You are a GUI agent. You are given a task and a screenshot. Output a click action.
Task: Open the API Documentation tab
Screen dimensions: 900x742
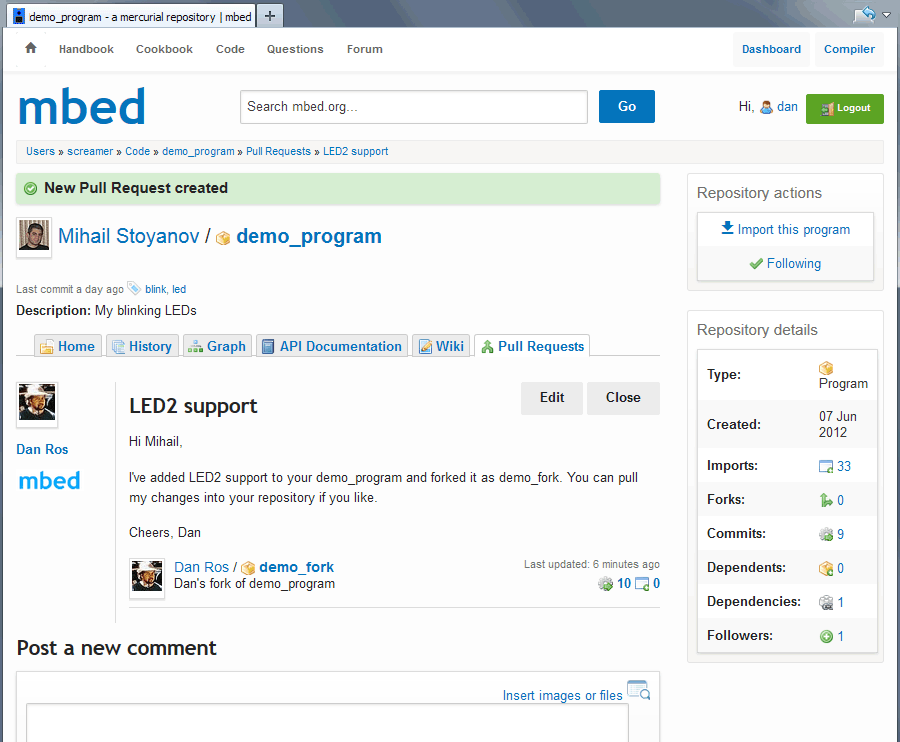pos(331,346)
